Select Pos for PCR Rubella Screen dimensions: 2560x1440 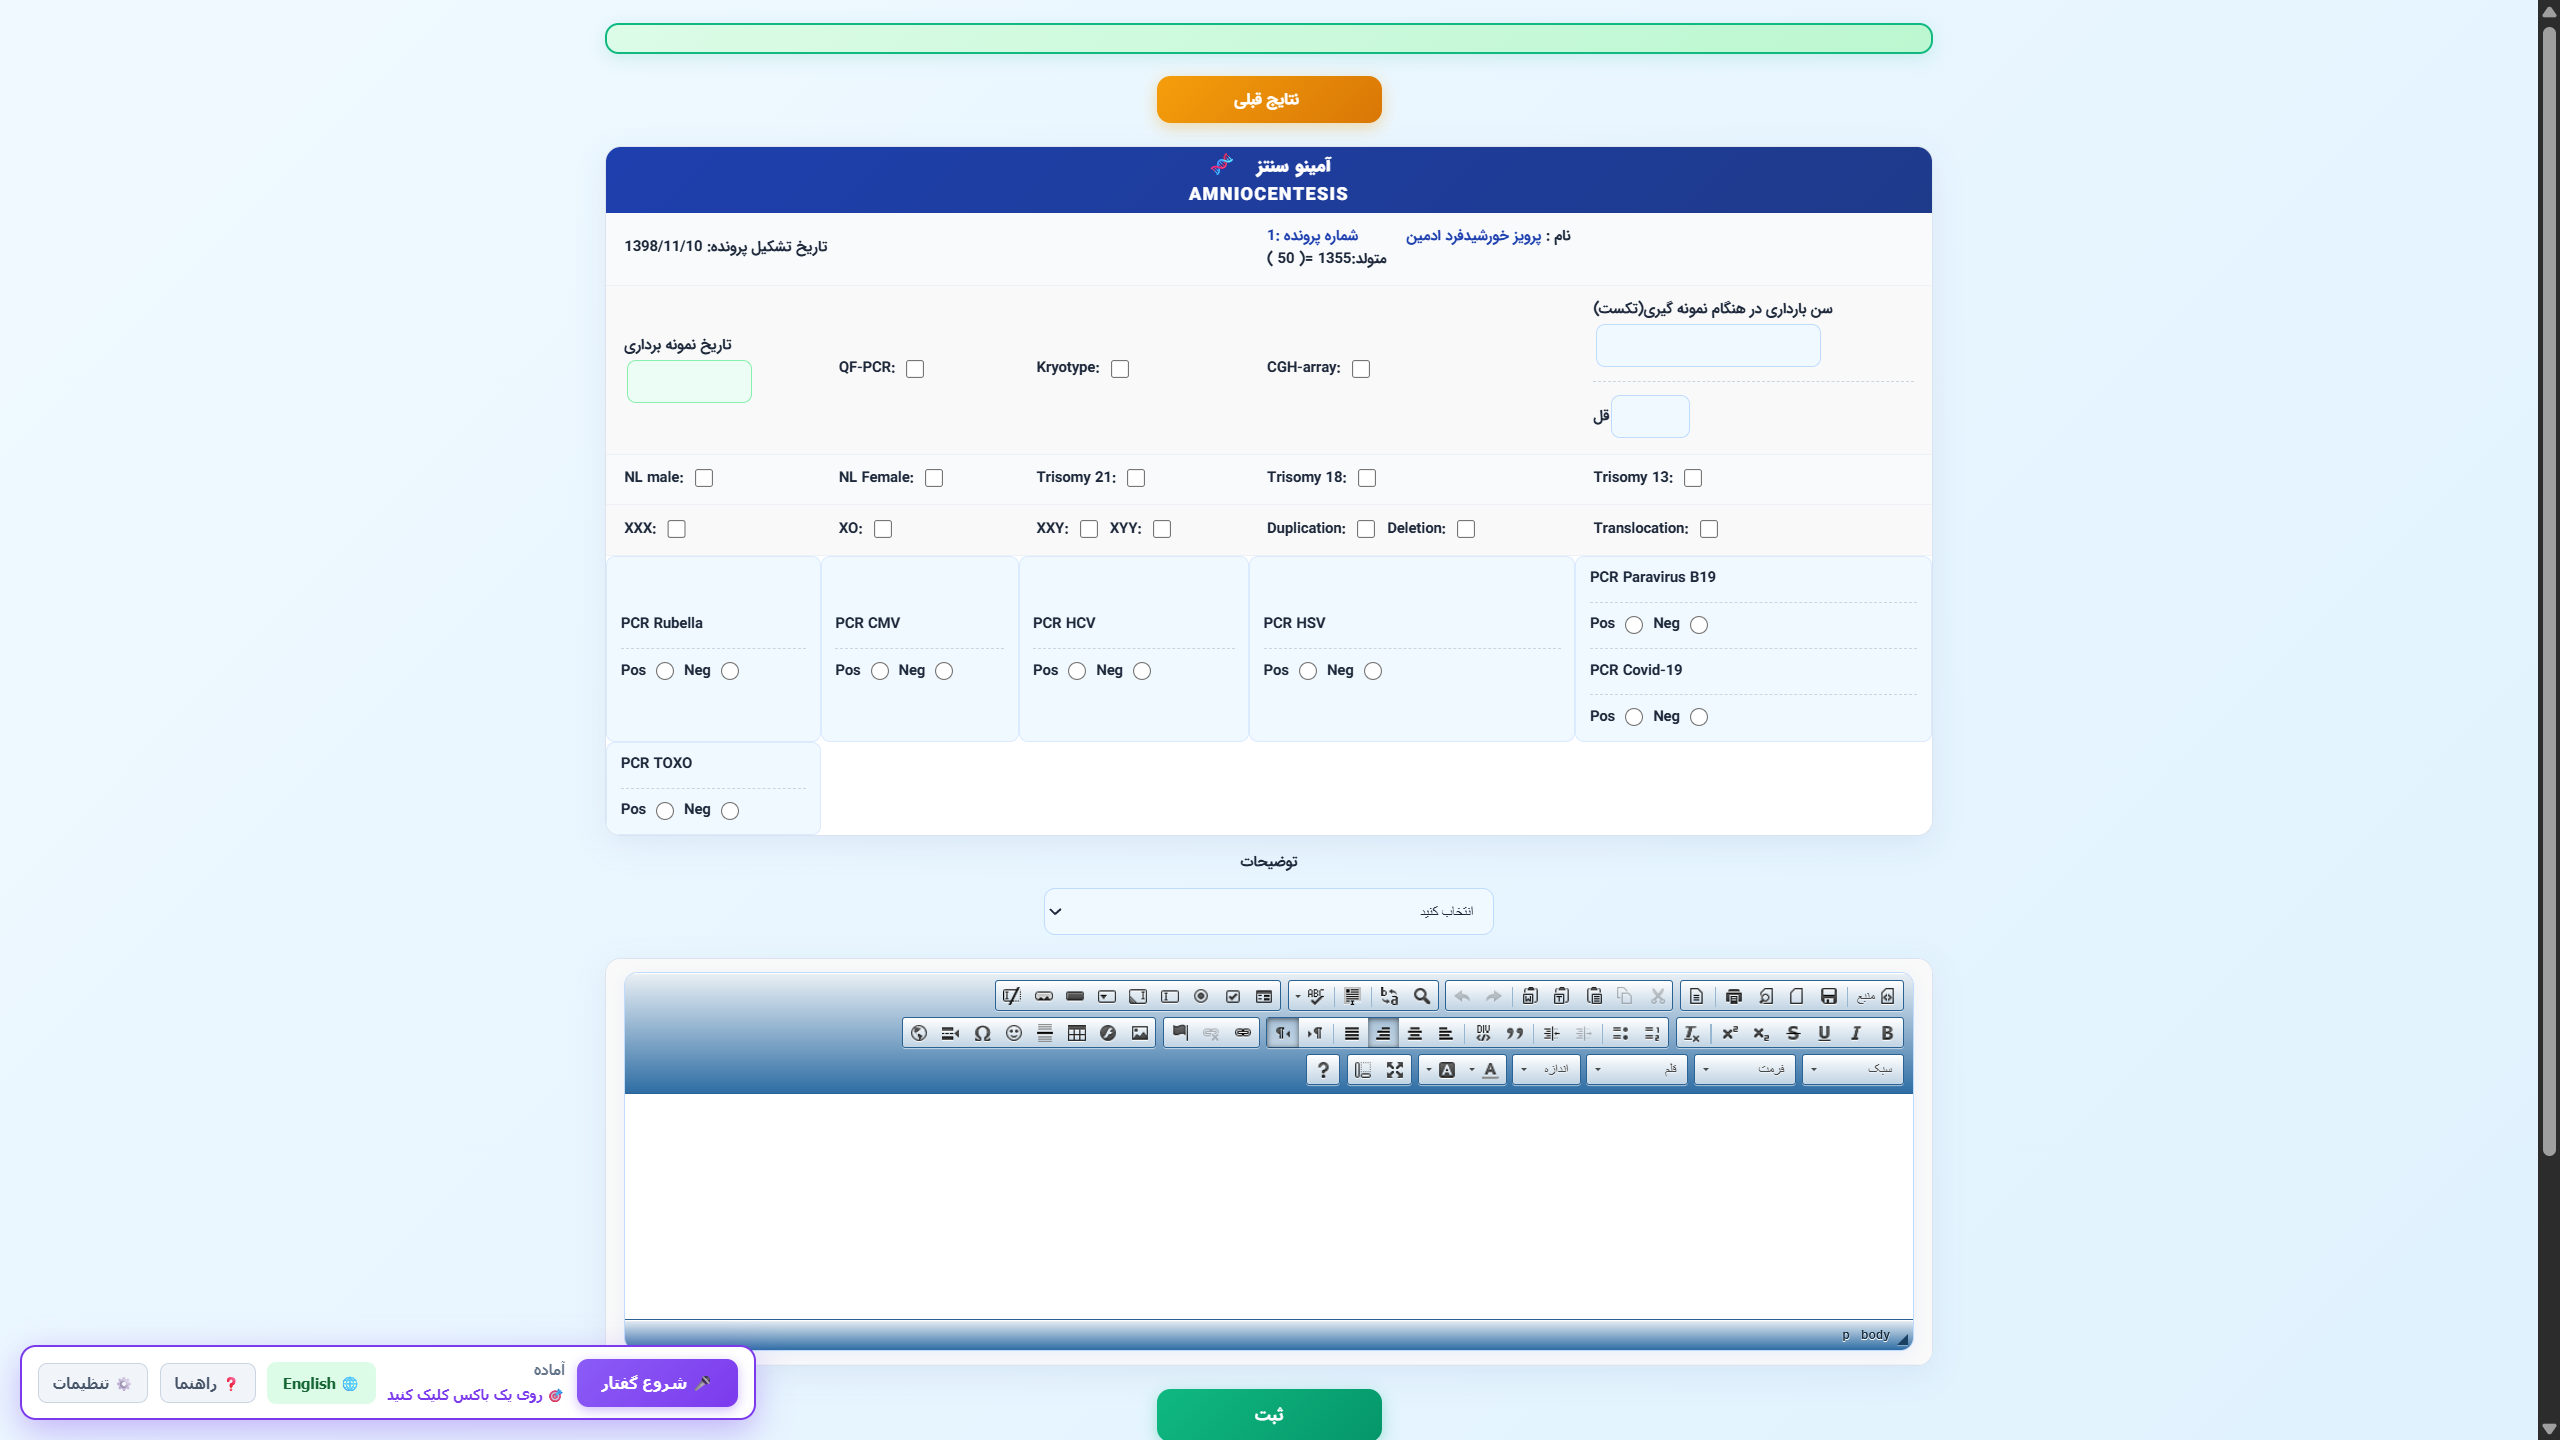[x=665, y=671]
